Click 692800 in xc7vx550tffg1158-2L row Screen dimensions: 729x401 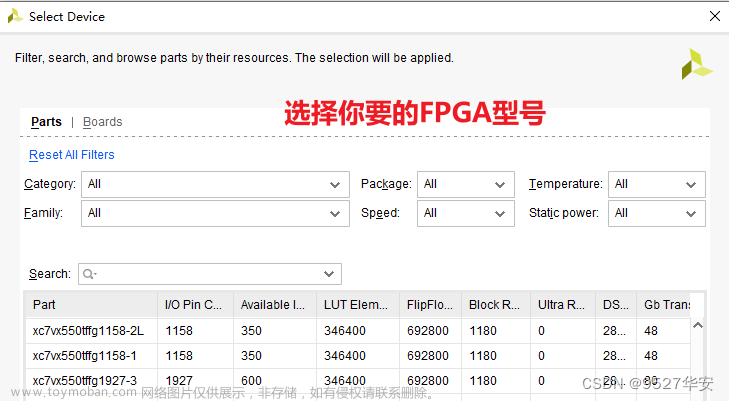pyautogui.click(x=428, y=331)
